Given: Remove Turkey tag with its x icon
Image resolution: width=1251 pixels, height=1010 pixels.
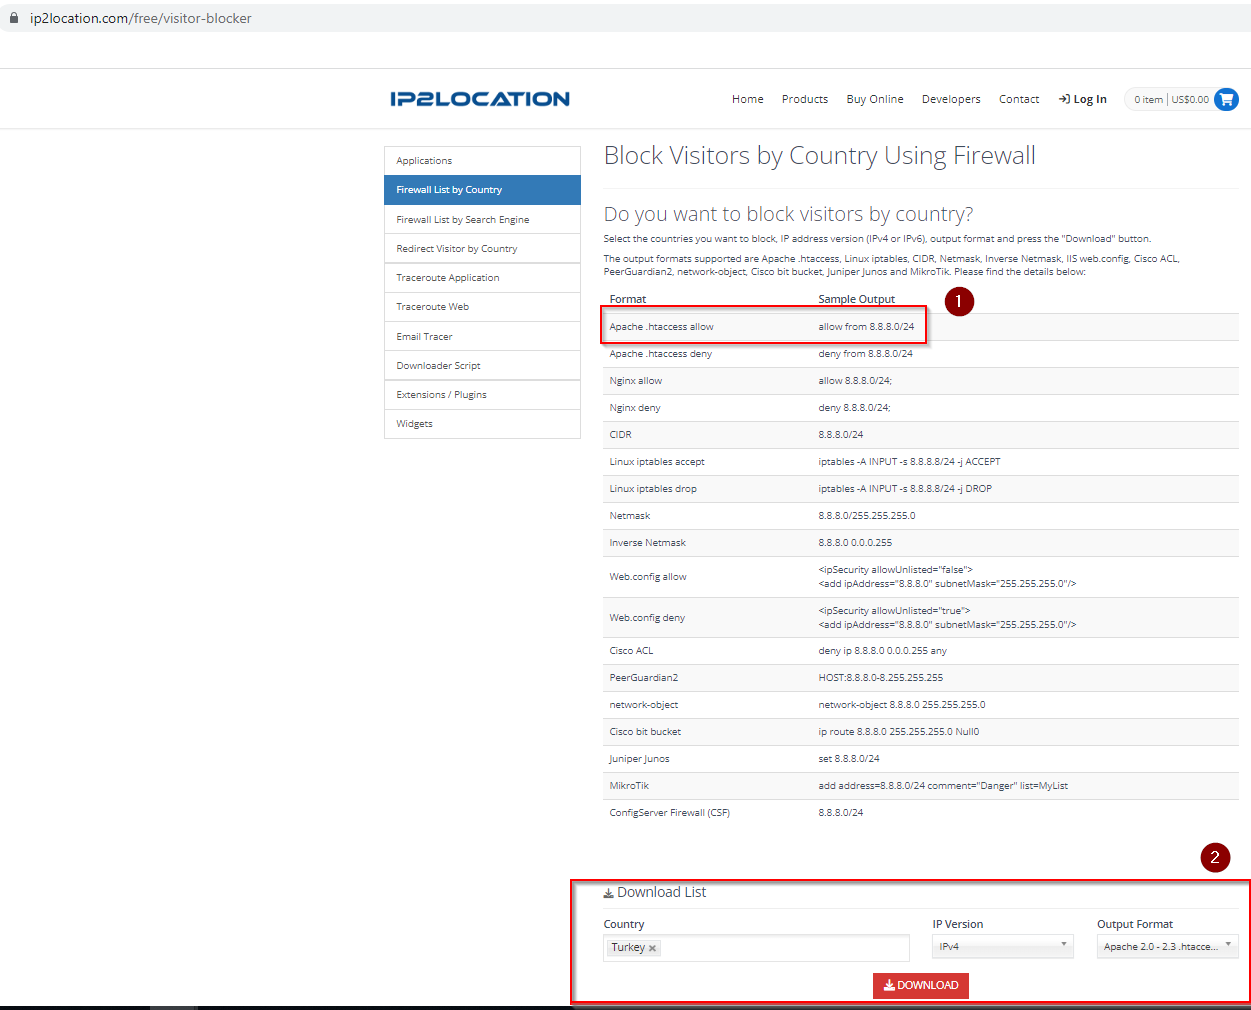Looking at the screenshot, I should click(x=652, y=948).
